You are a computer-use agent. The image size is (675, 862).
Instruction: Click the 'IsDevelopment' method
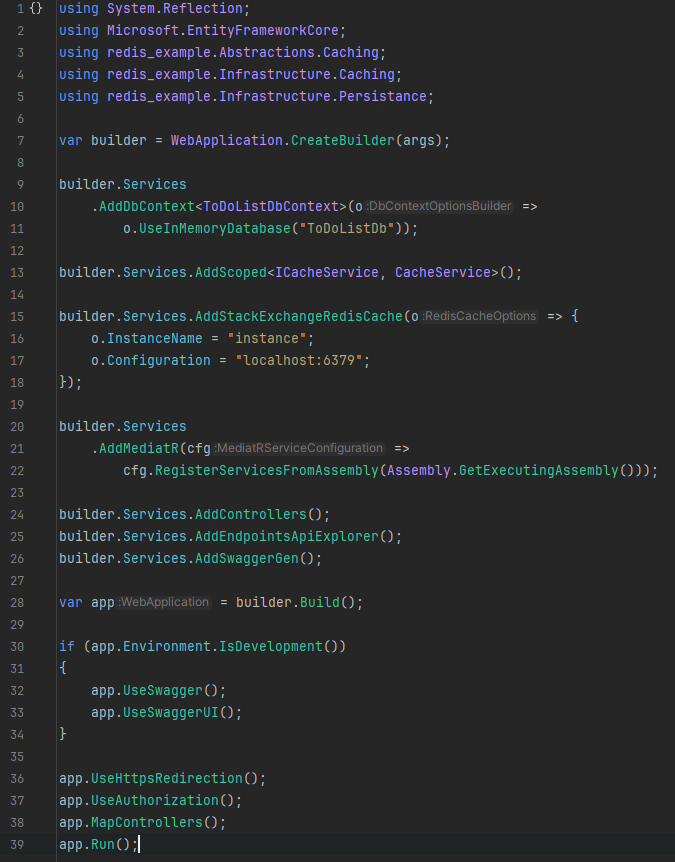coord(270,646)
